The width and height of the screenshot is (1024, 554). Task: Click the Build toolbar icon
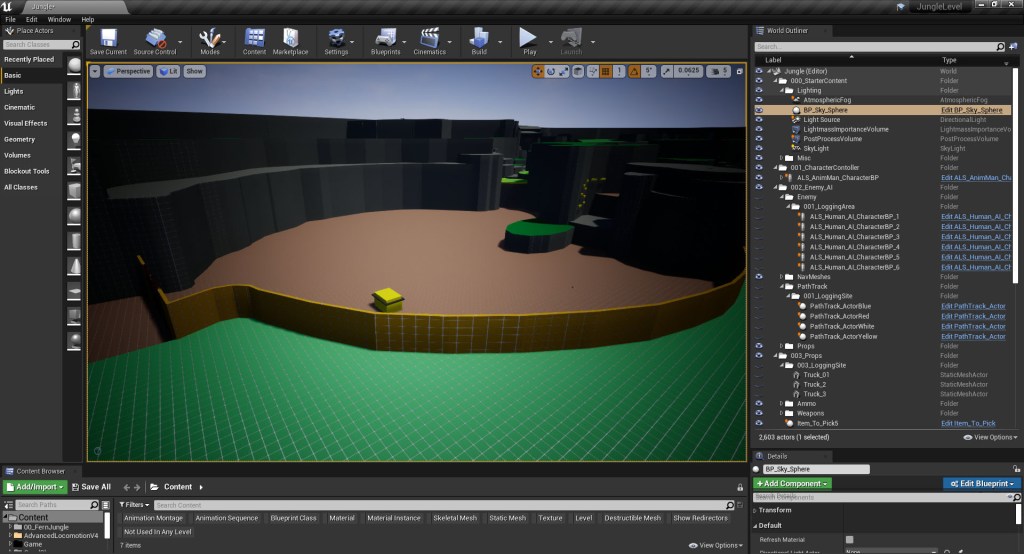coord(479,39)
